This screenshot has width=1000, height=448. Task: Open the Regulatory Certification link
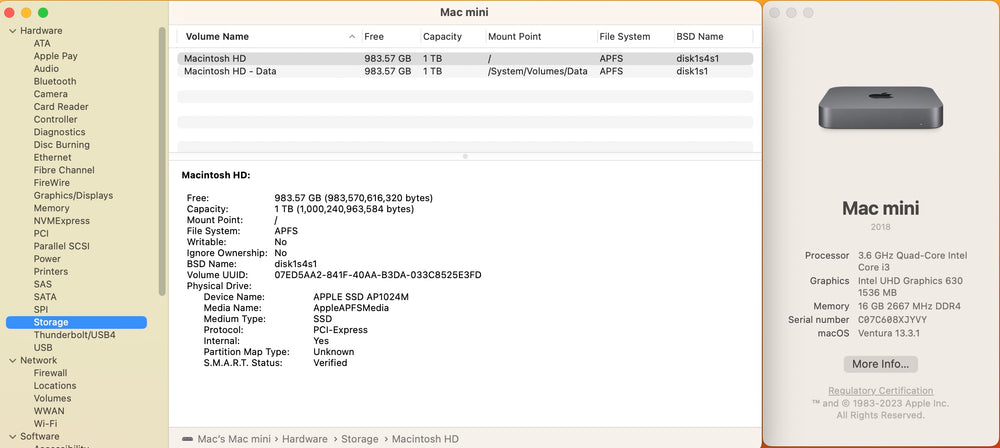(881, 391)
